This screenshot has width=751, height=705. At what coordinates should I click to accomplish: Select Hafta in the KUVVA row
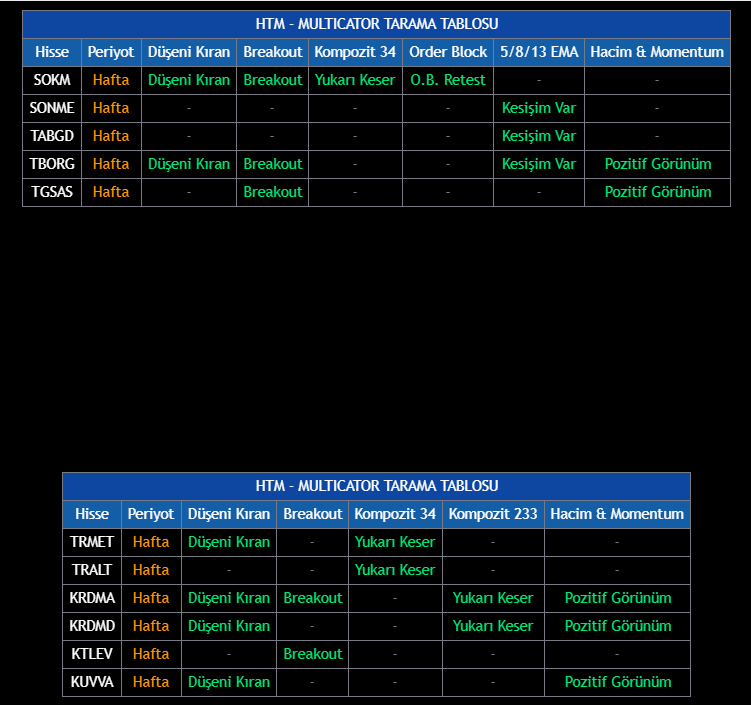[x=151, y=682]
